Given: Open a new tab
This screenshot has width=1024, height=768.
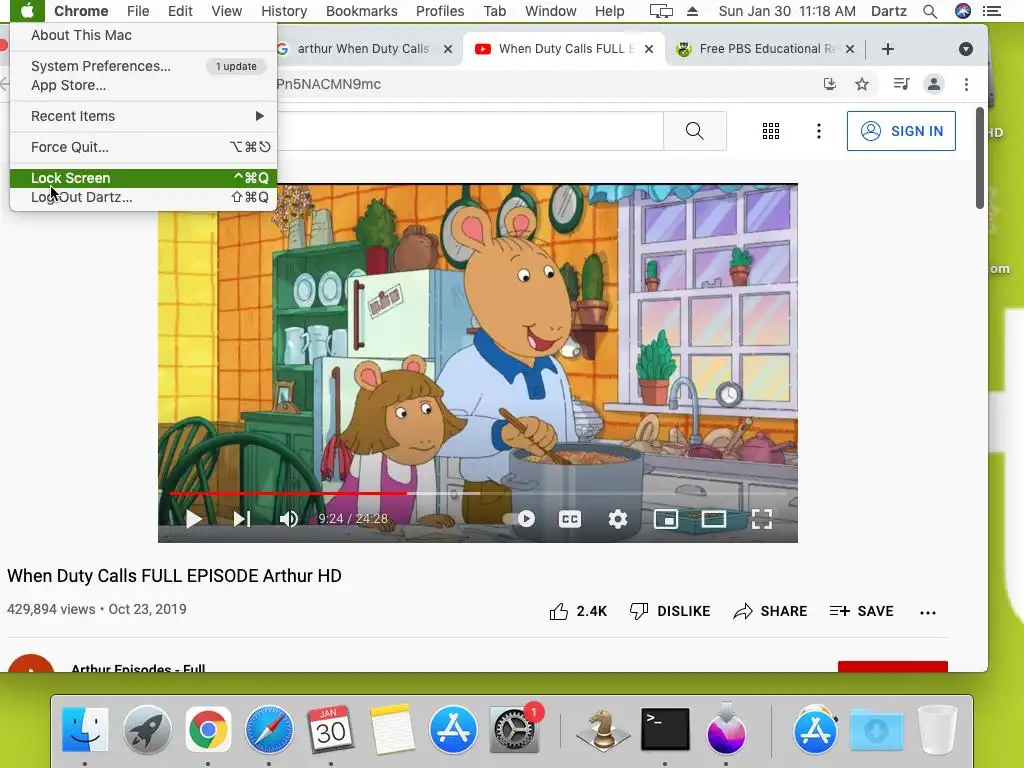Looking at the screenshot, I should click(x=888, y=49).
